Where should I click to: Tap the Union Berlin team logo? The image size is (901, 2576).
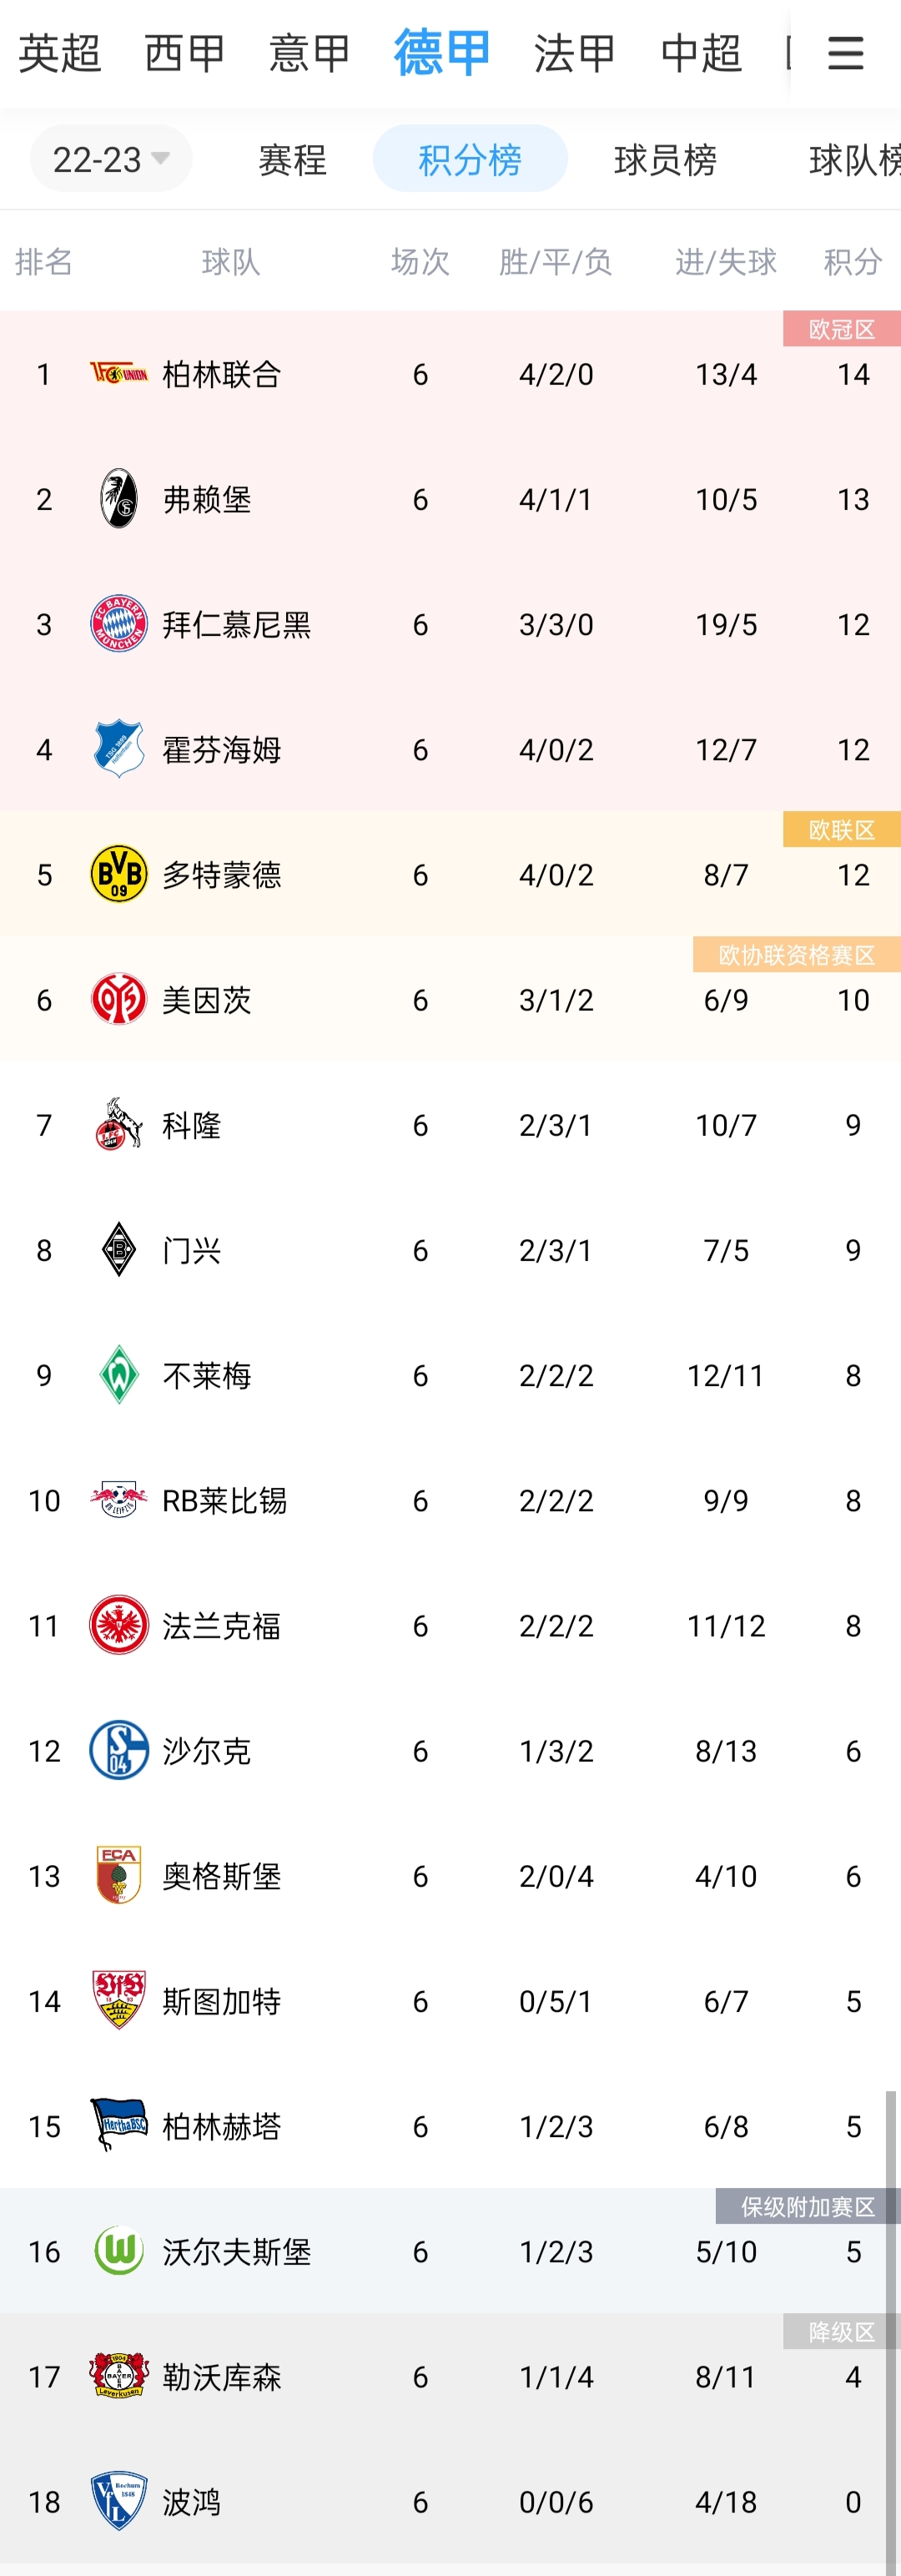119,374
